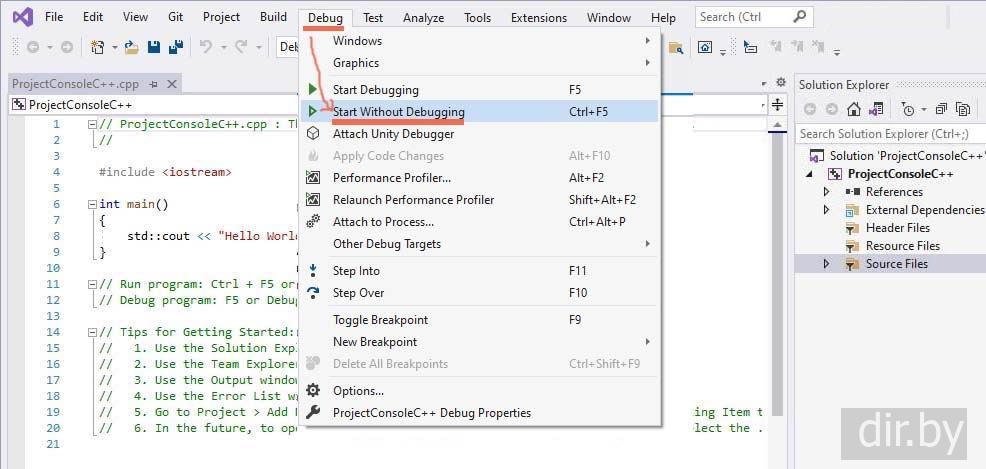Choose Attach Unity Debugger
This screenshot has height=469, width=986.
[x=480, y=134]
